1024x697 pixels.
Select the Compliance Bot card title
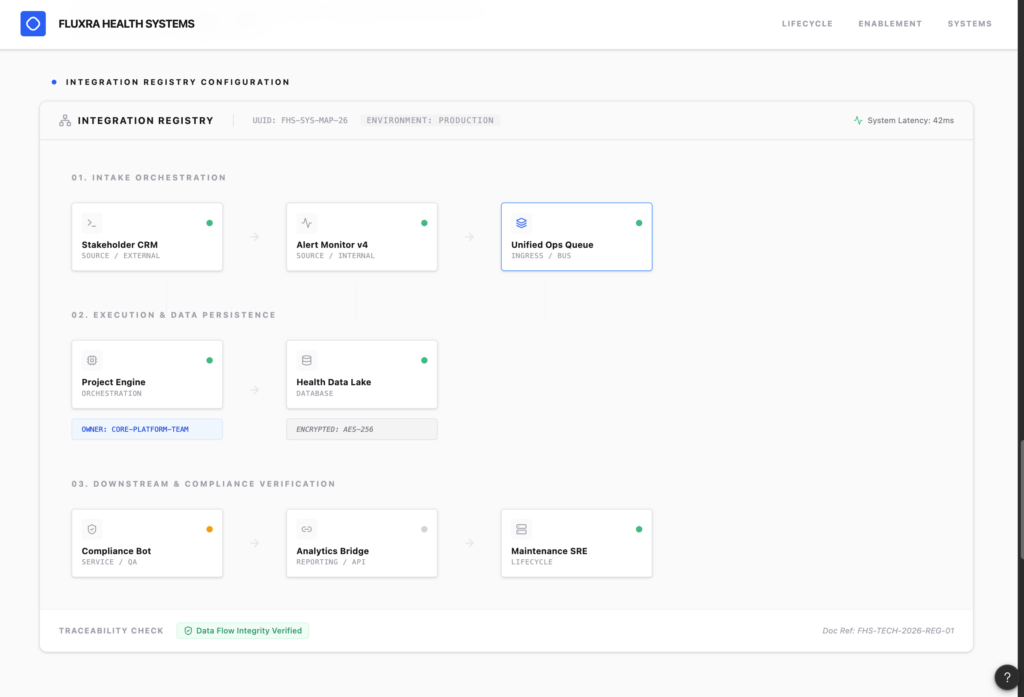point(116,551)
